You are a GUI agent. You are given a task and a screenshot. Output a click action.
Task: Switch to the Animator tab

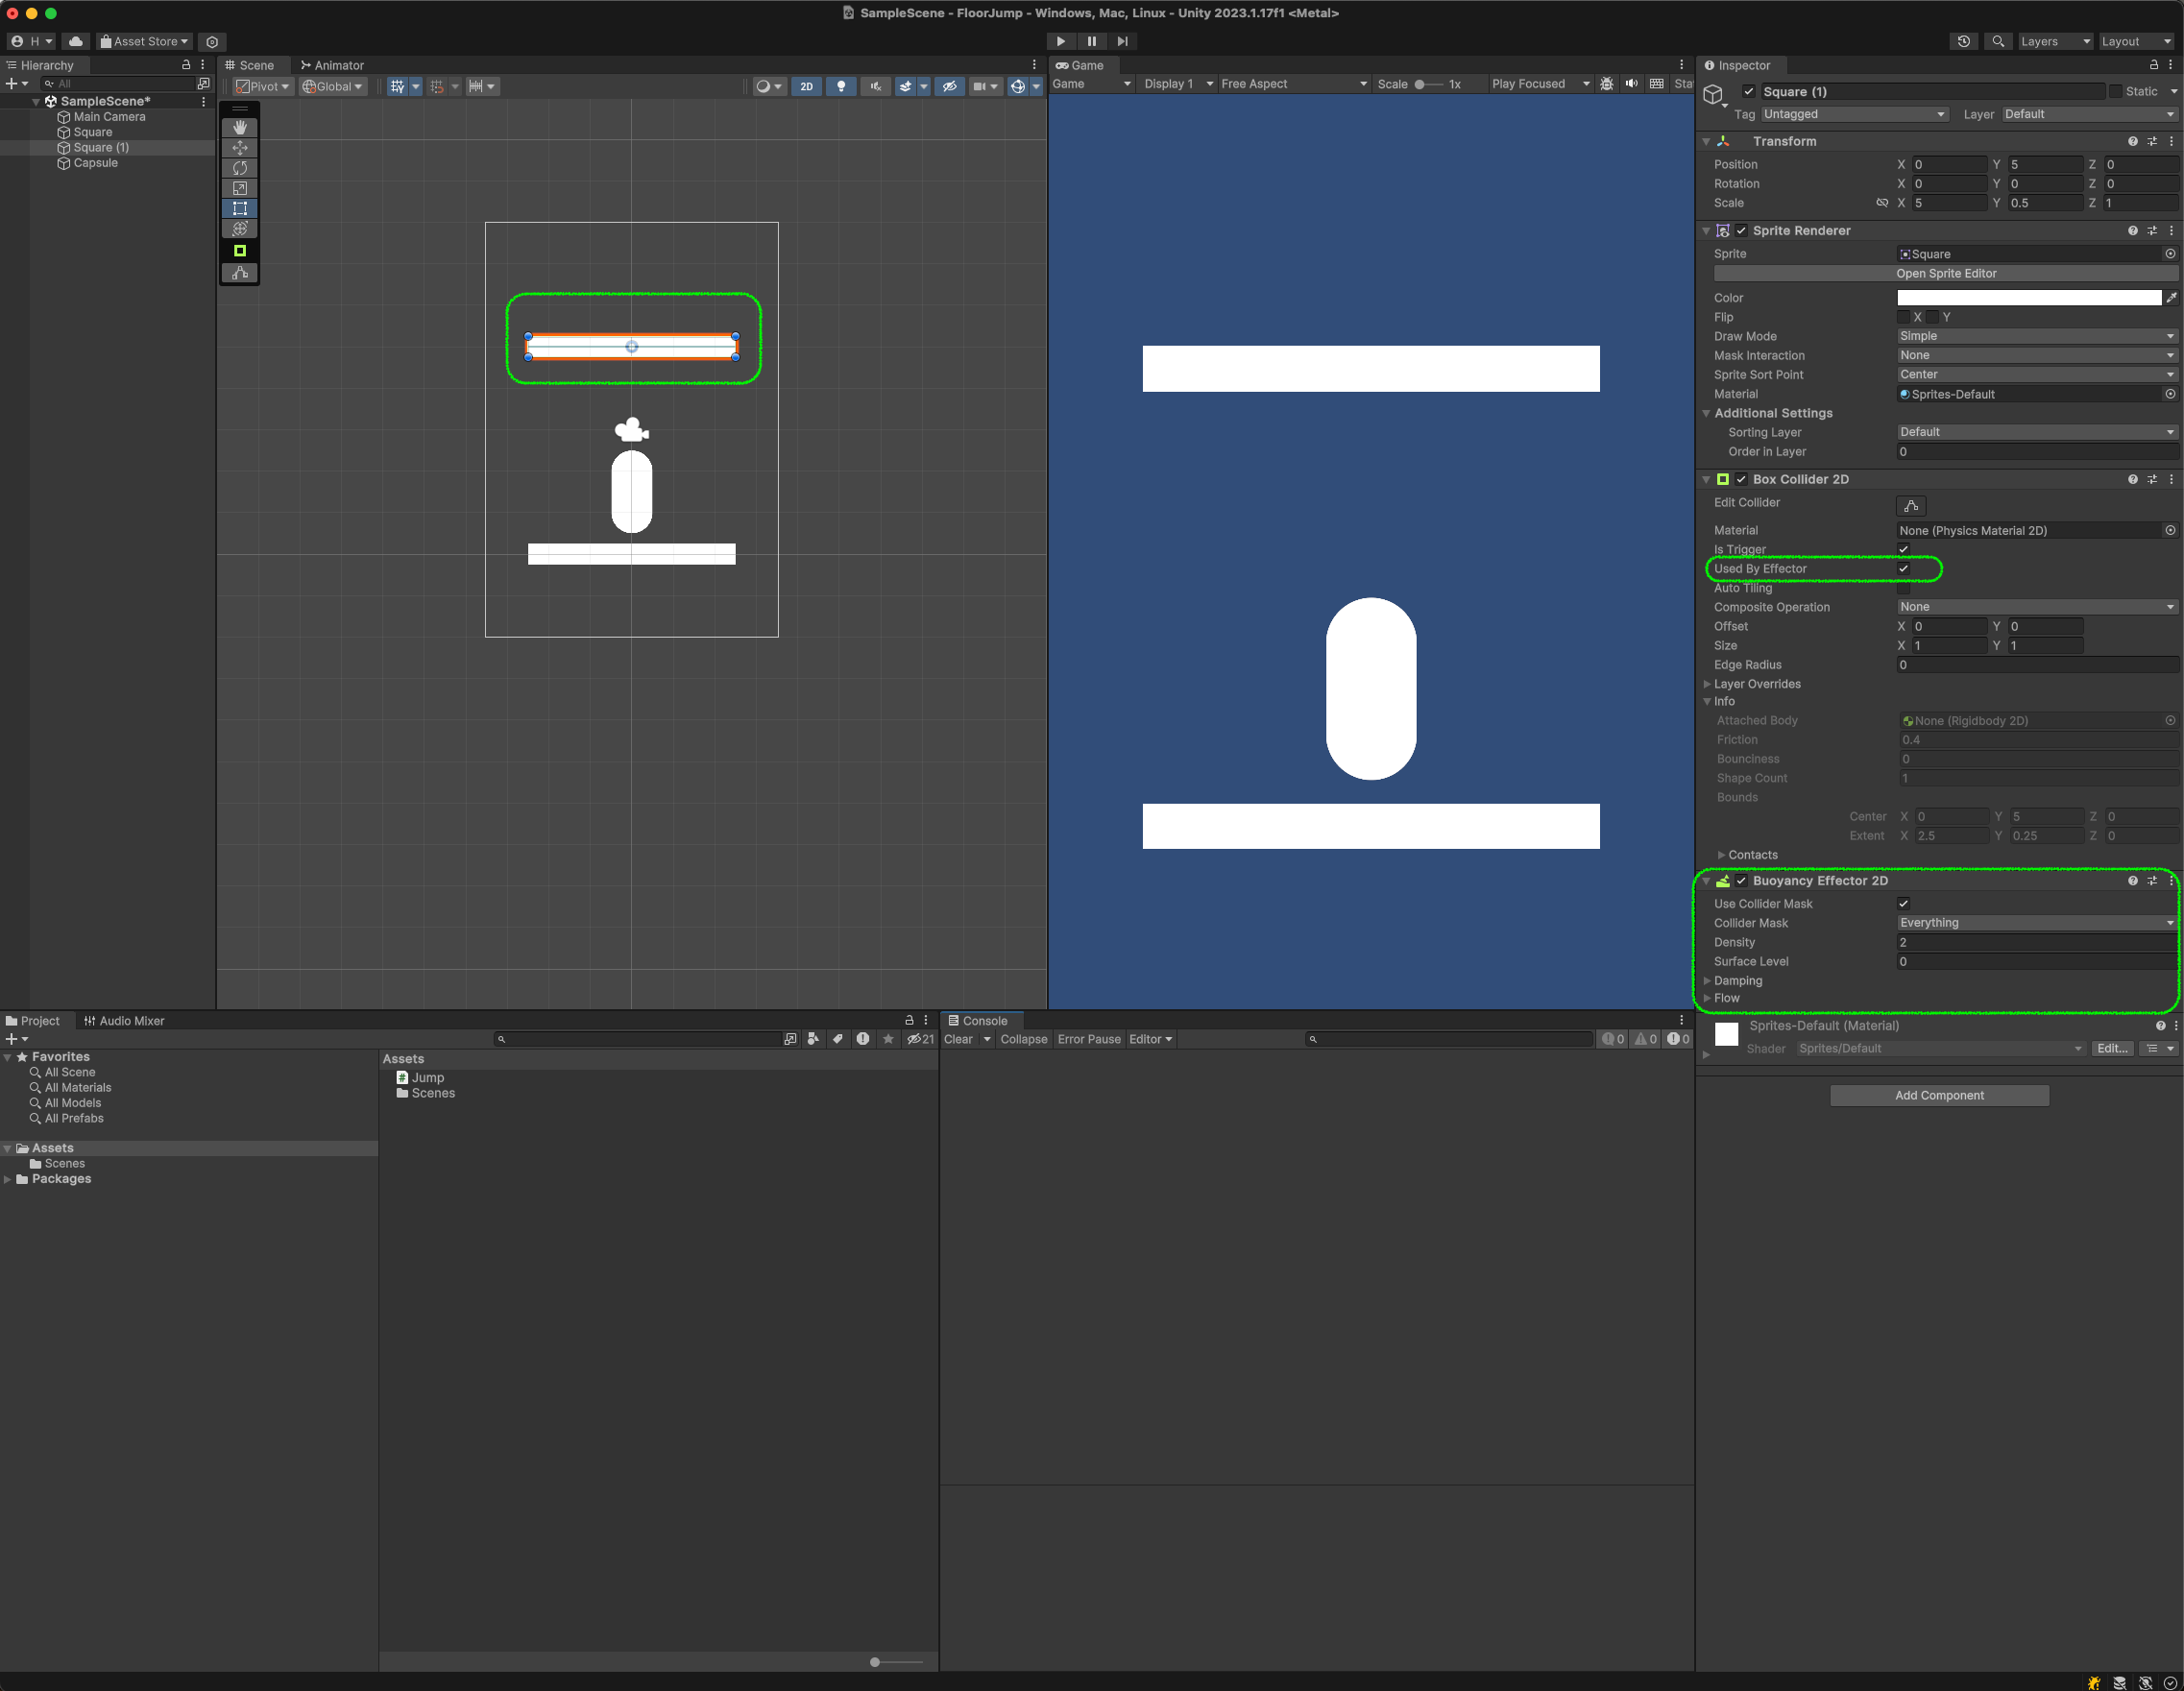click(333, 65)
